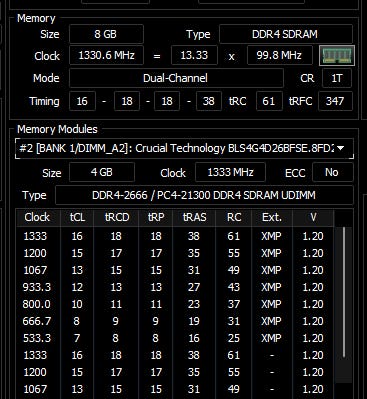Screen dimensions: 367x399
Task: Click the Timing box showing 16
Action: click(82, 101)
